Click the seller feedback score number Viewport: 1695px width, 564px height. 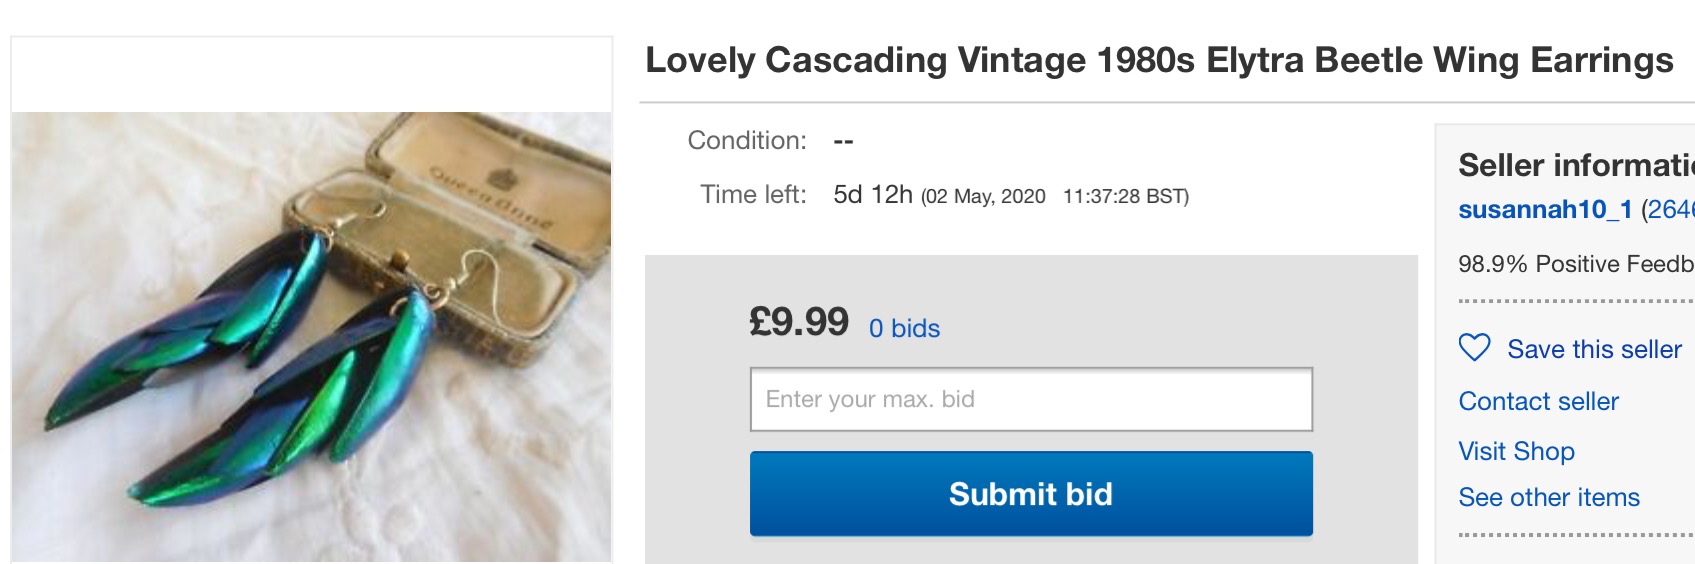pyautogui.click(x=1672, y=209)
